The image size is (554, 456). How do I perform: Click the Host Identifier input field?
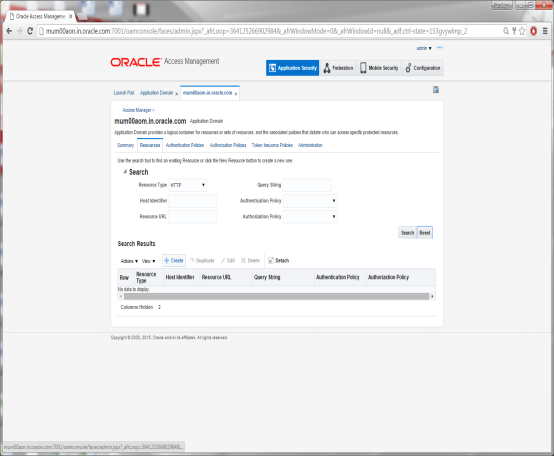pyautogui.click(x=193, y=201)
